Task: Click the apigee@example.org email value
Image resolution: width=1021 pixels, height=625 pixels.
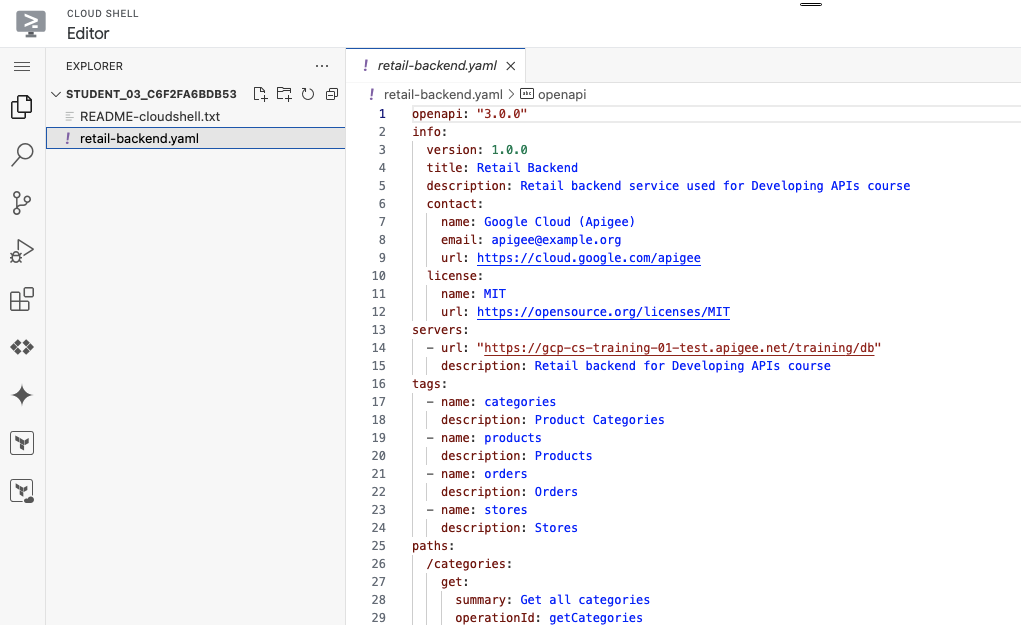Action: point(556,240)
